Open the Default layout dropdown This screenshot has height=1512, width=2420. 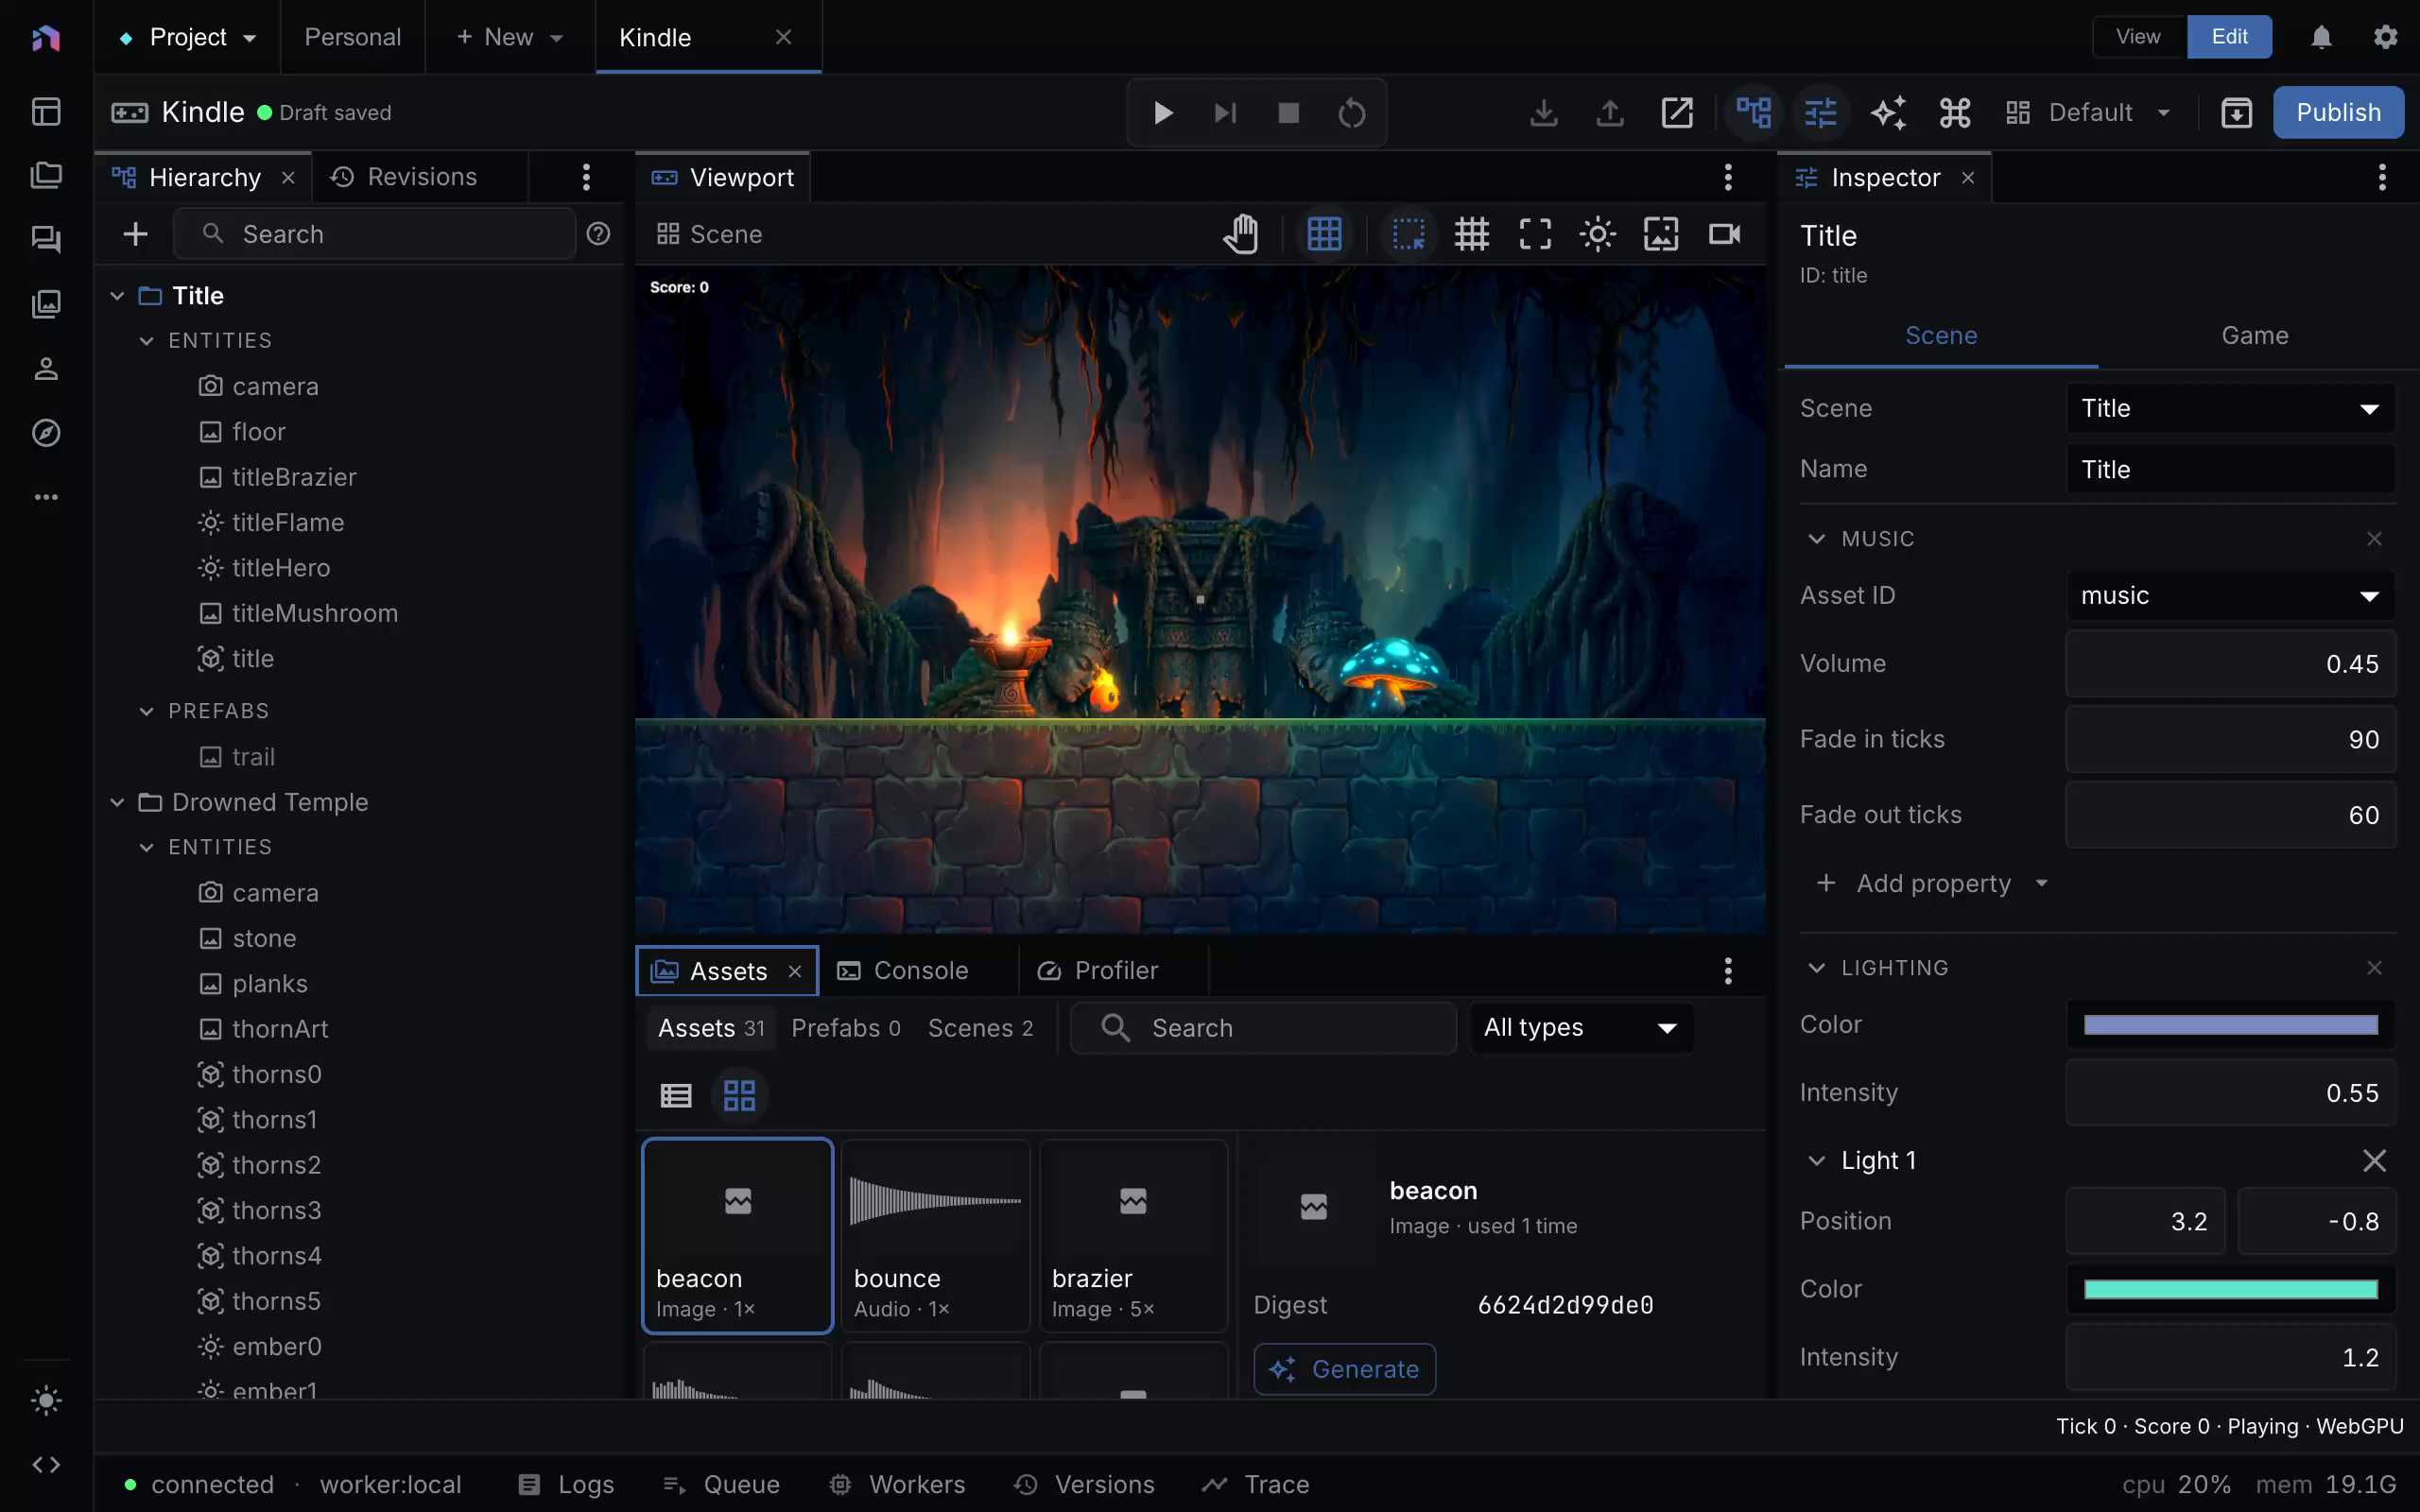[x=2089, y=112]
